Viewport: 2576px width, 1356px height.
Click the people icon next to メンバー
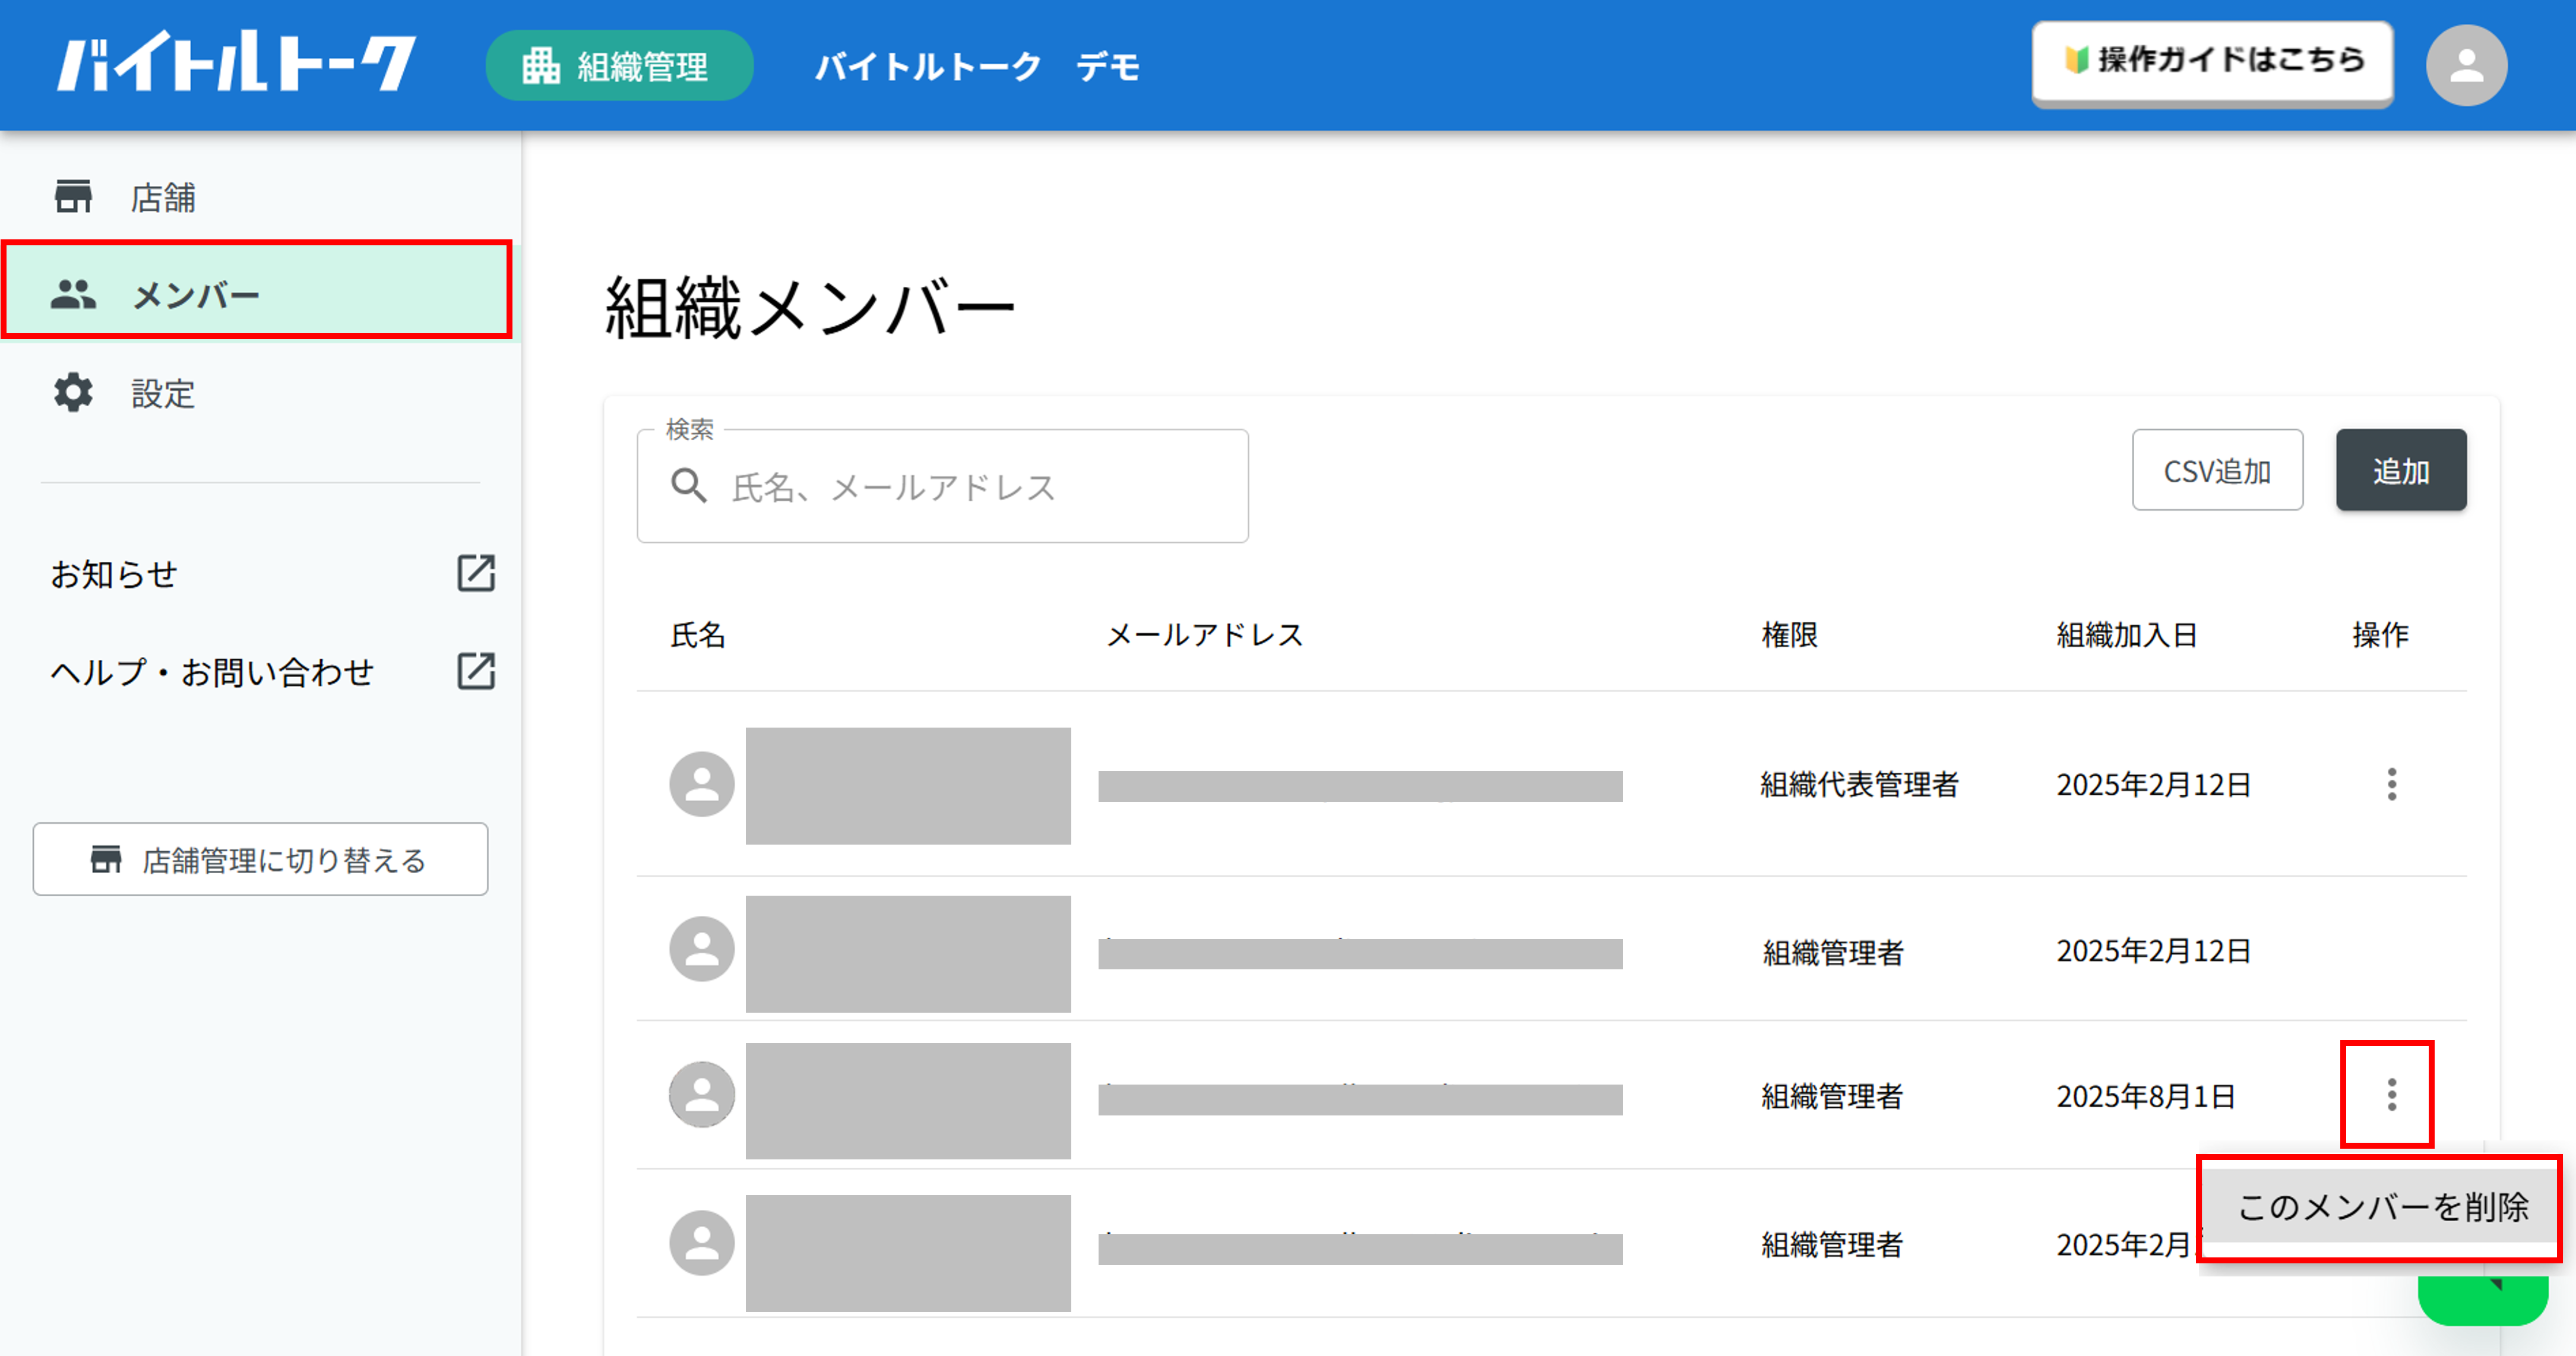click(x=74, y=294)
